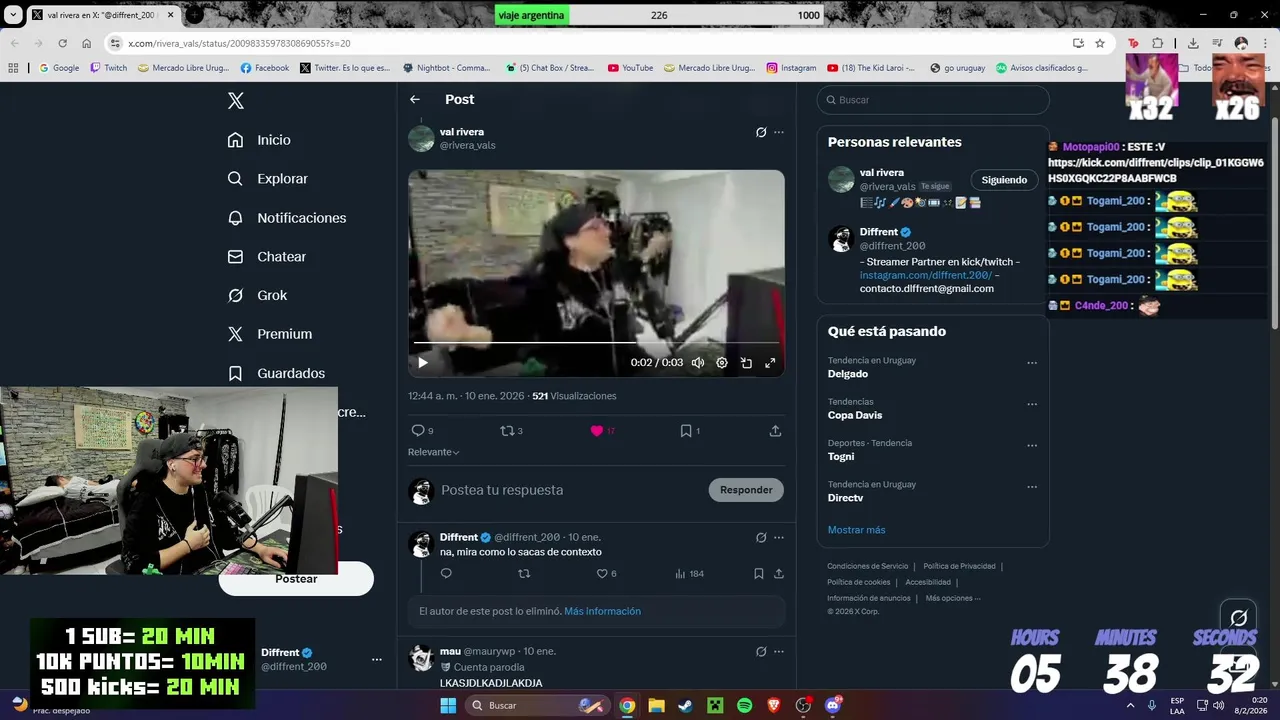This screenshot has width=1280, height=720.
Task: Open Grok icon on val rivera post
Action: pos(761,132)
